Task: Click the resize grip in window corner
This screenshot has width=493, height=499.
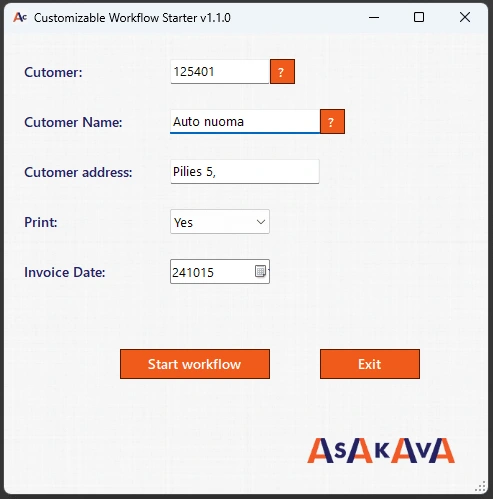Action: [x=480, y=486]
